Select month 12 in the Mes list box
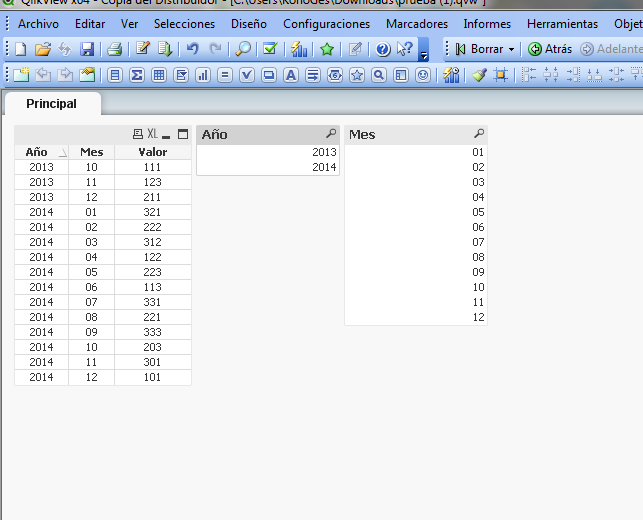Viewport: 643px width, 520px height. [x=416, y=317]
